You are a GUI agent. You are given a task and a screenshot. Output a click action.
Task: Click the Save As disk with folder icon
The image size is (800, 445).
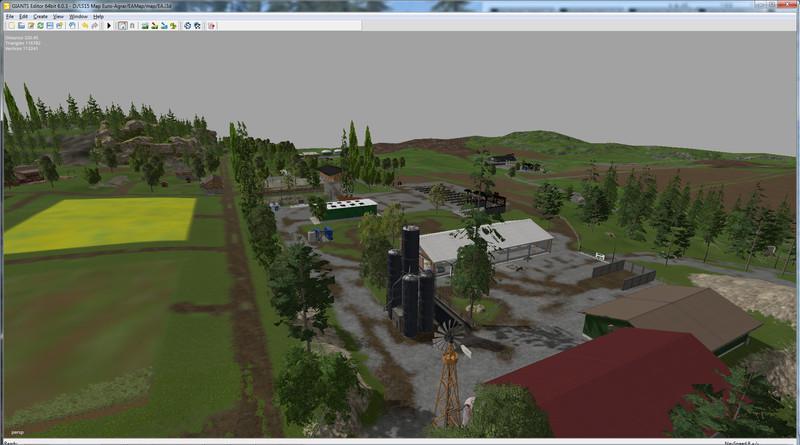[x=60, y=26]
